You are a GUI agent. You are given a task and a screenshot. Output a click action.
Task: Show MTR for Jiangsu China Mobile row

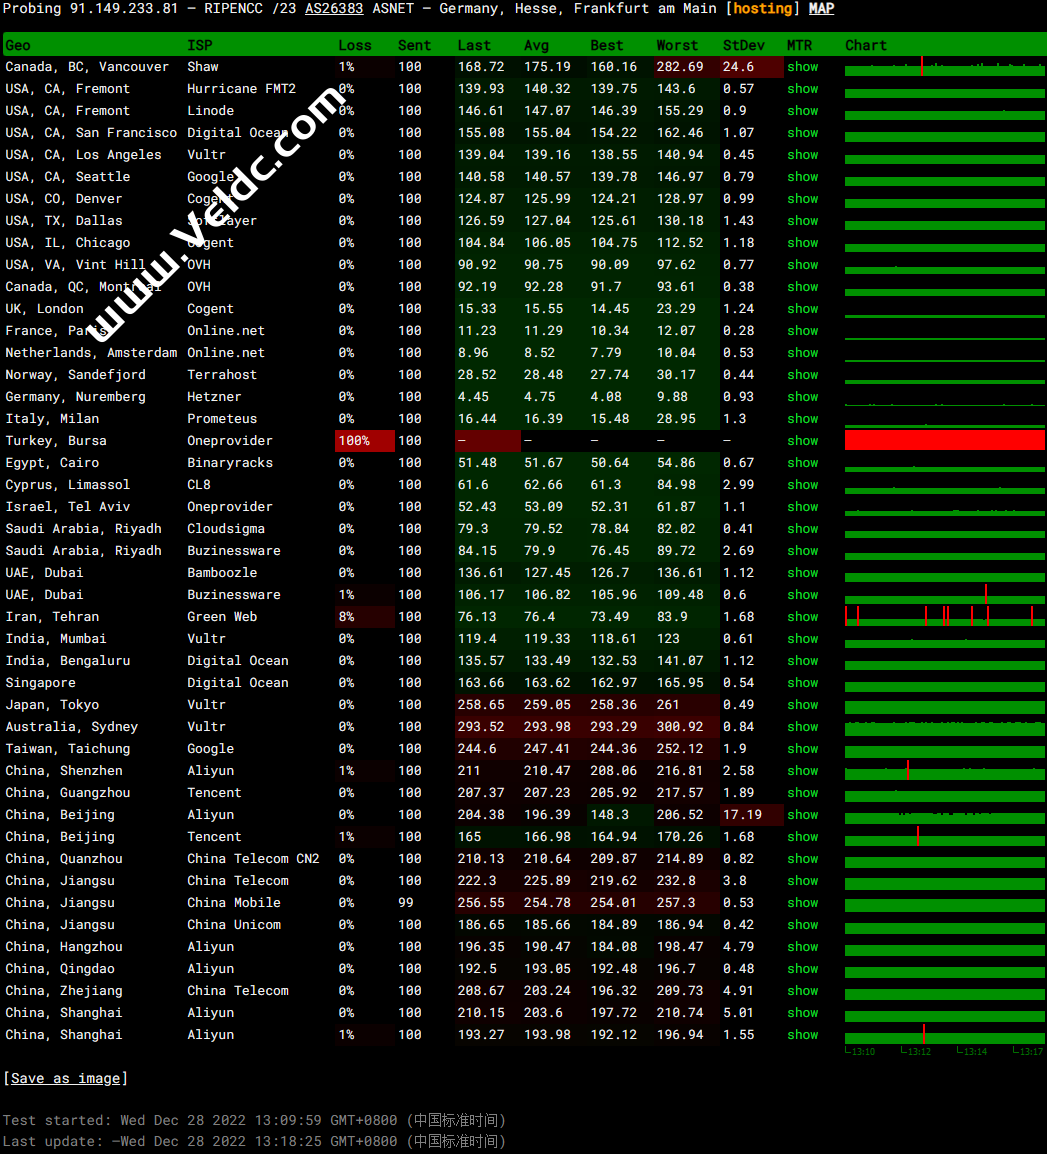click(802, 903)
